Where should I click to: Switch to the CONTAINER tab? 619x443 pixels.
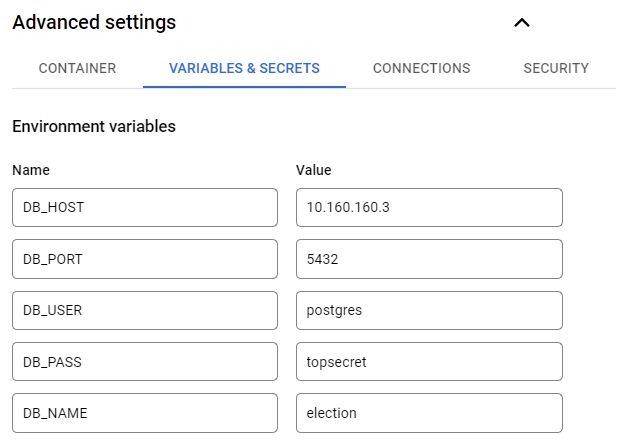pyautogui.click(x=77, y=68)
